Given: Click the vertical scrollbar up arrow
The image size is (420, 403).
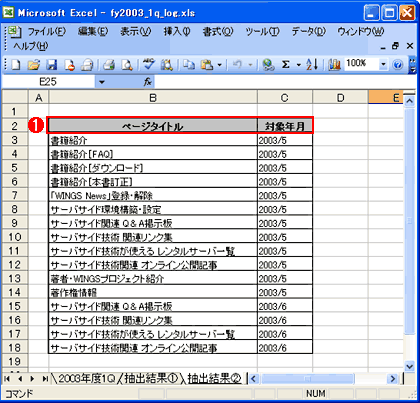Looking at the screenshot, I should [x=410, y=100].
